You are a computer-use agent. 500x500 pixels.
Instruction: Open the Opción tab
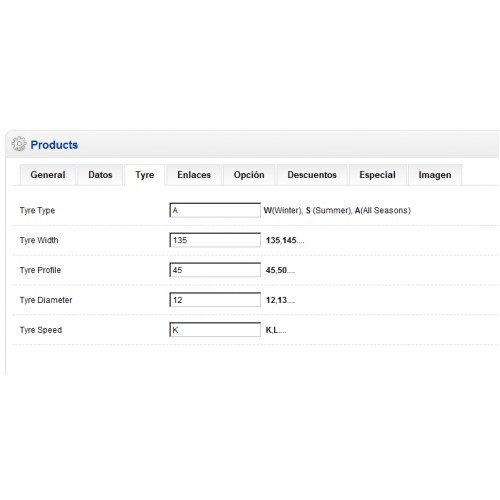coord(249,175)
